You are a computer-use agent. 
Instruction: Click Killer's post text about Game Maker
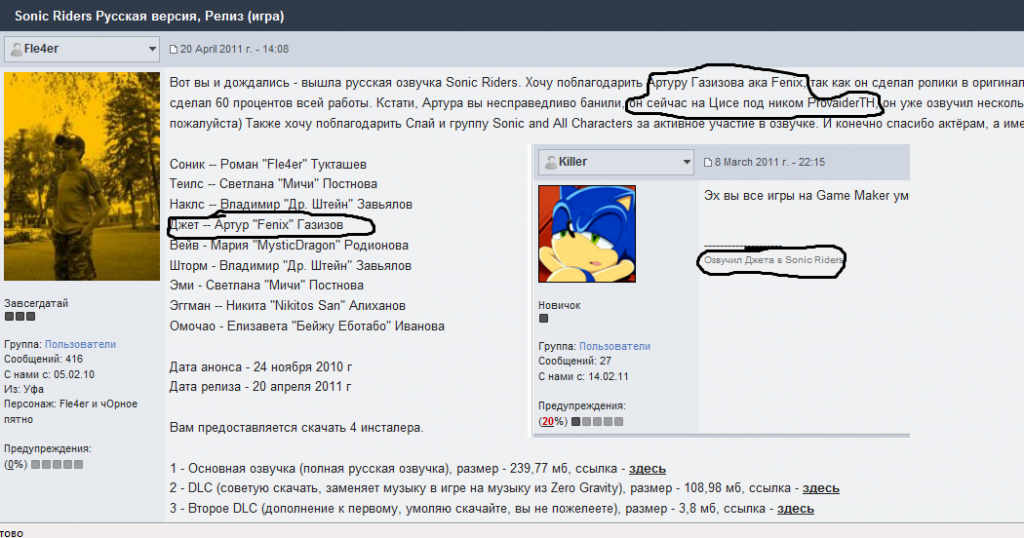click(x=806, y=195)
